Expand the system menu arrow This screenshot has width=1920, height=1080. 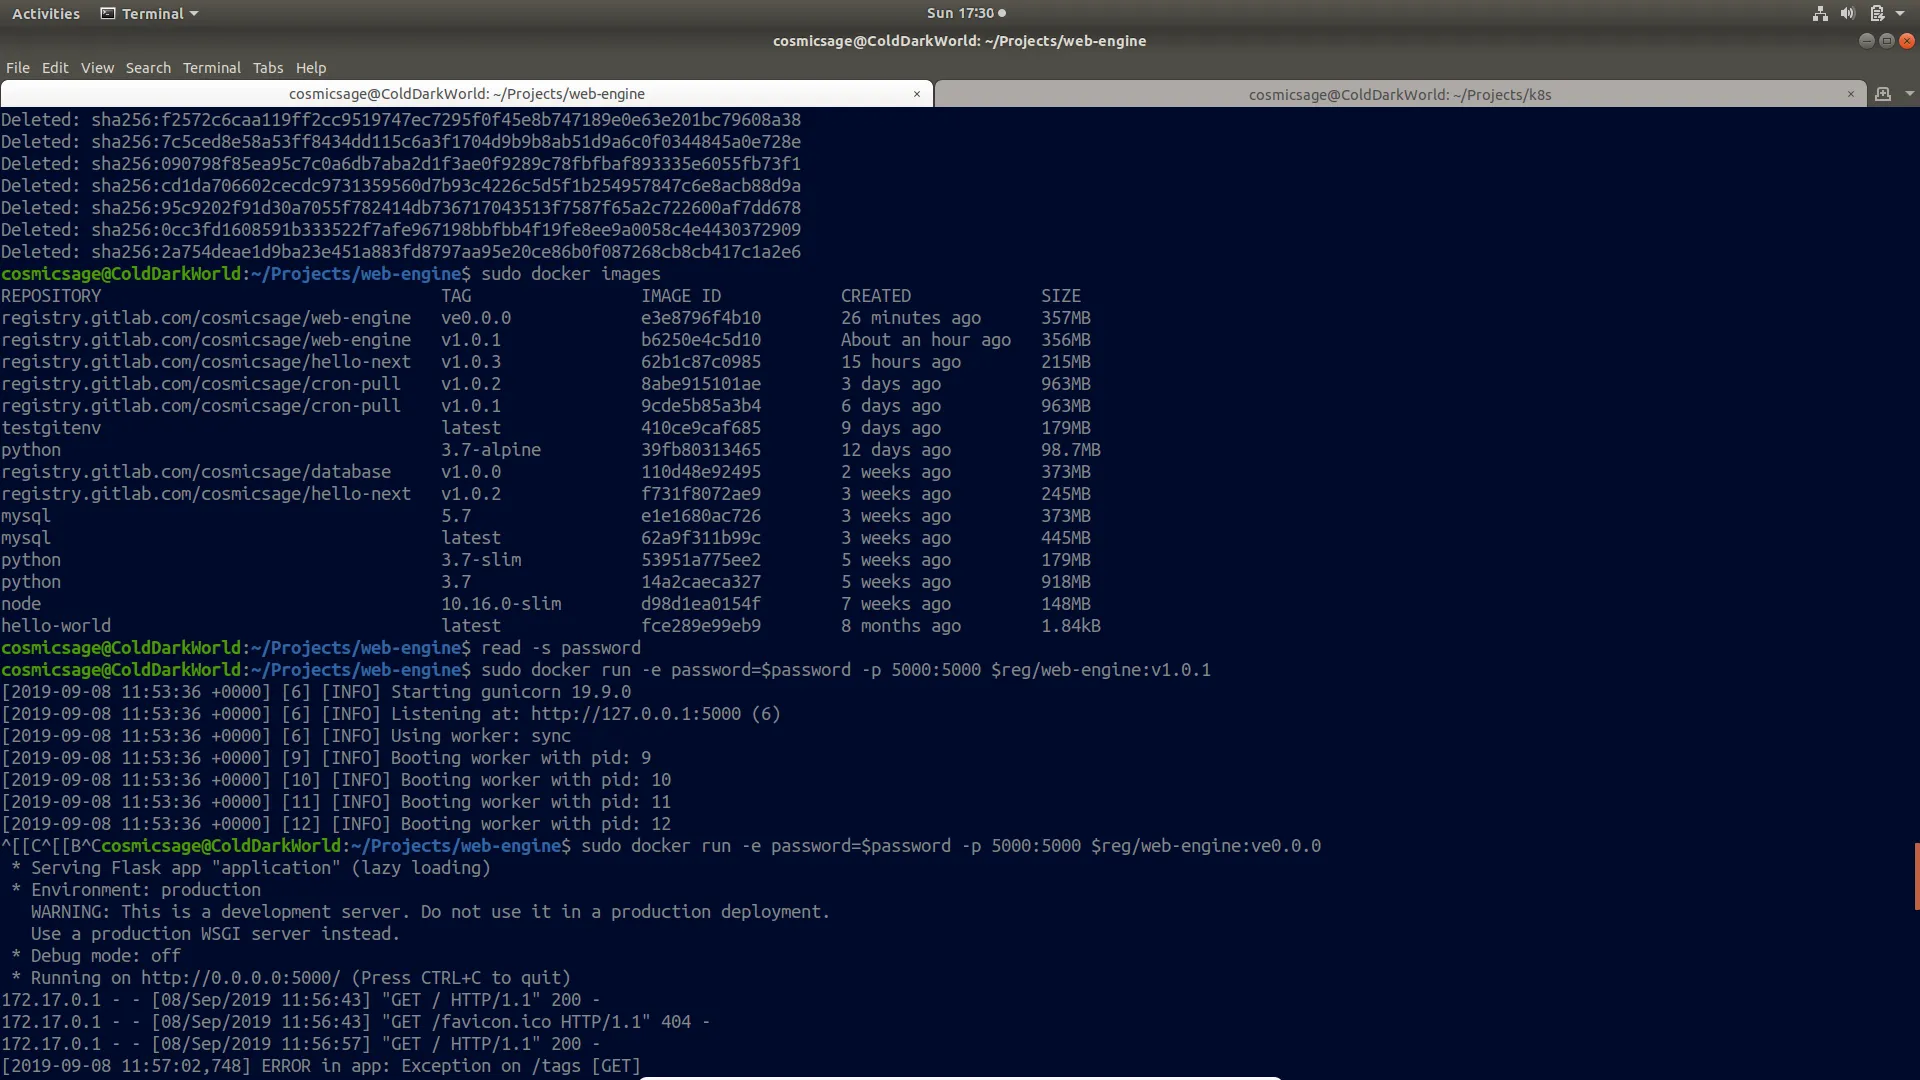tap(1900, 13)
